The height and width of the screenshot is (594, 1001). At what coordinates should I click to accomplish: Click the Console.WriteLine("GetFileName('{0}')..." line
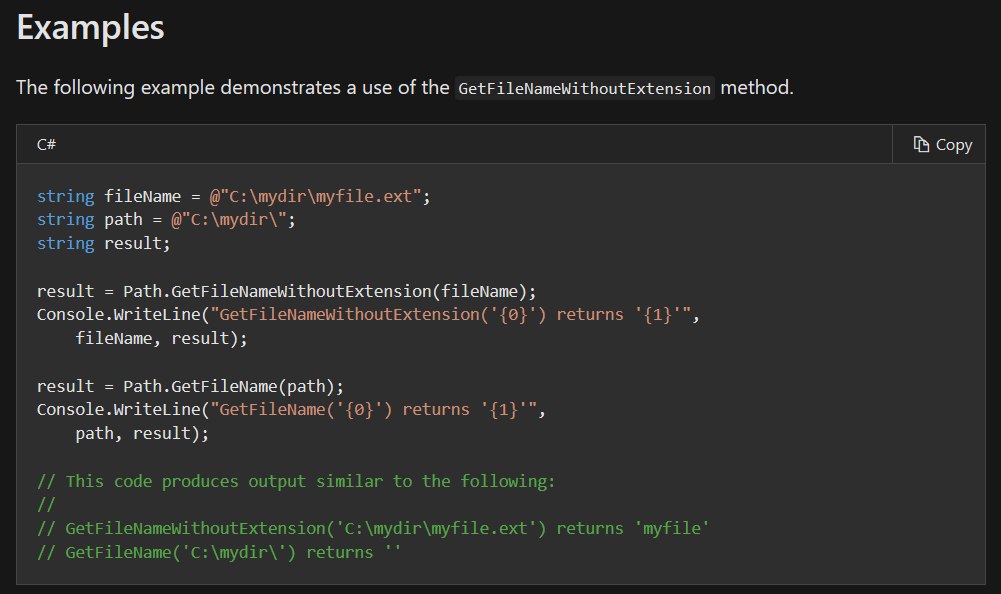click(x=291, y=409)
